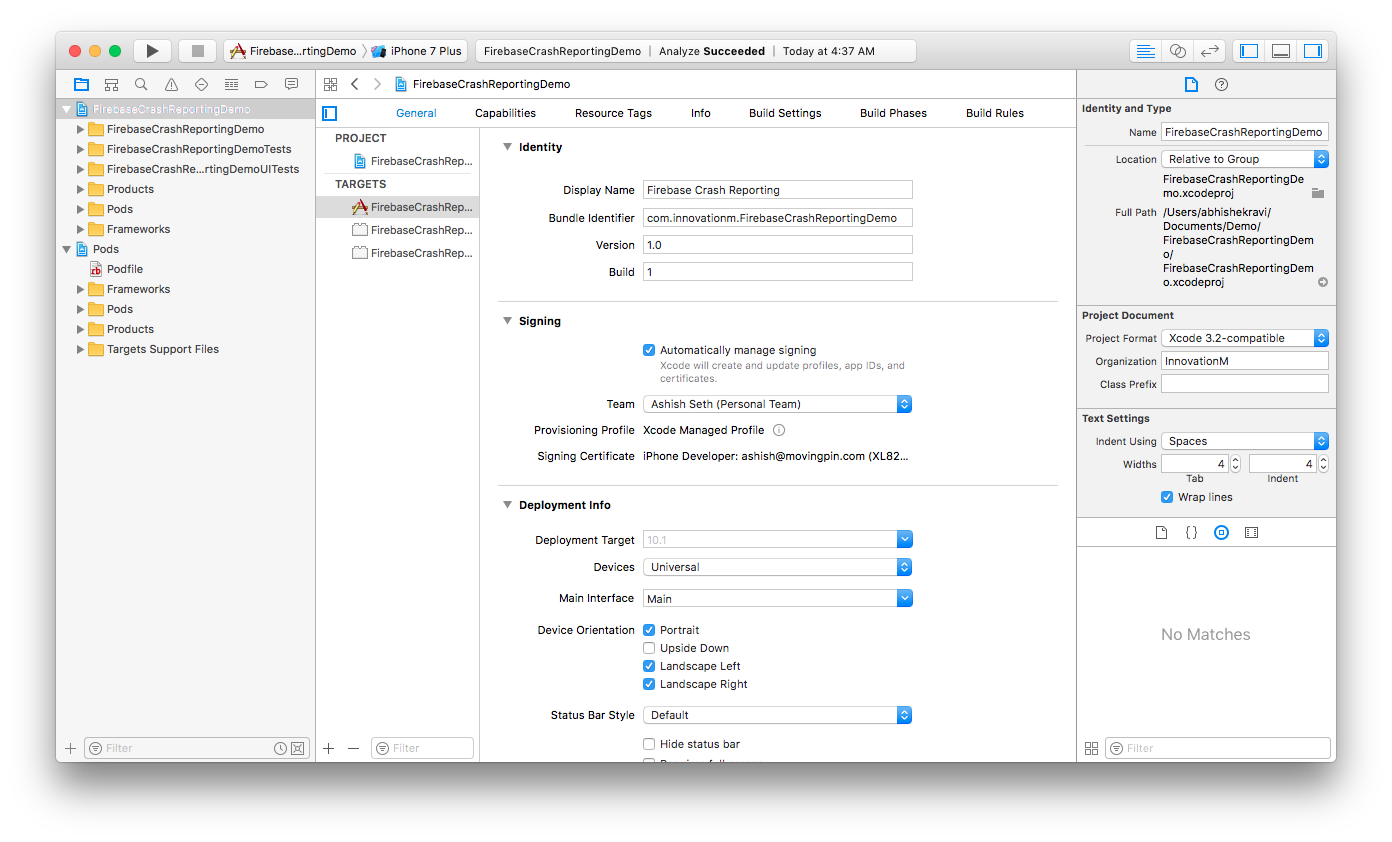Uncheck Landscape Left orientation

pyautogui.click(x=649, y=666)
